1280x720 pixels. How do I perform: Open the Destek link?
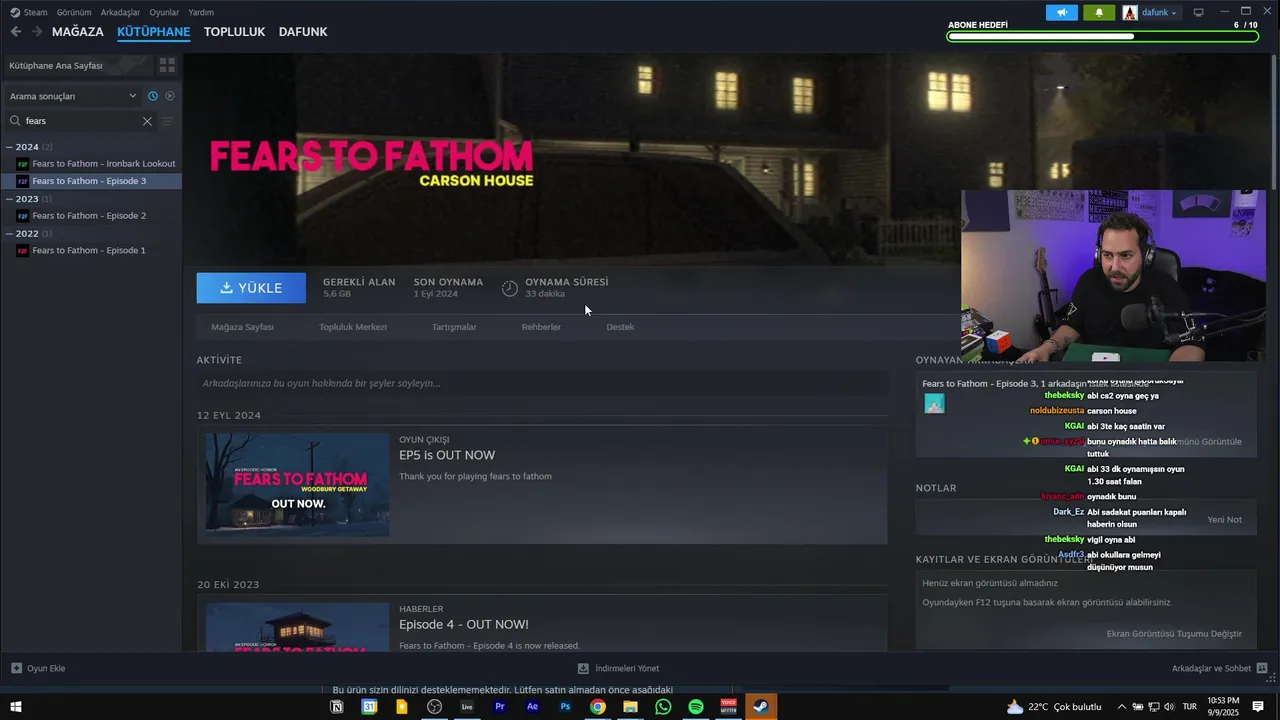(x=620, y=327)
